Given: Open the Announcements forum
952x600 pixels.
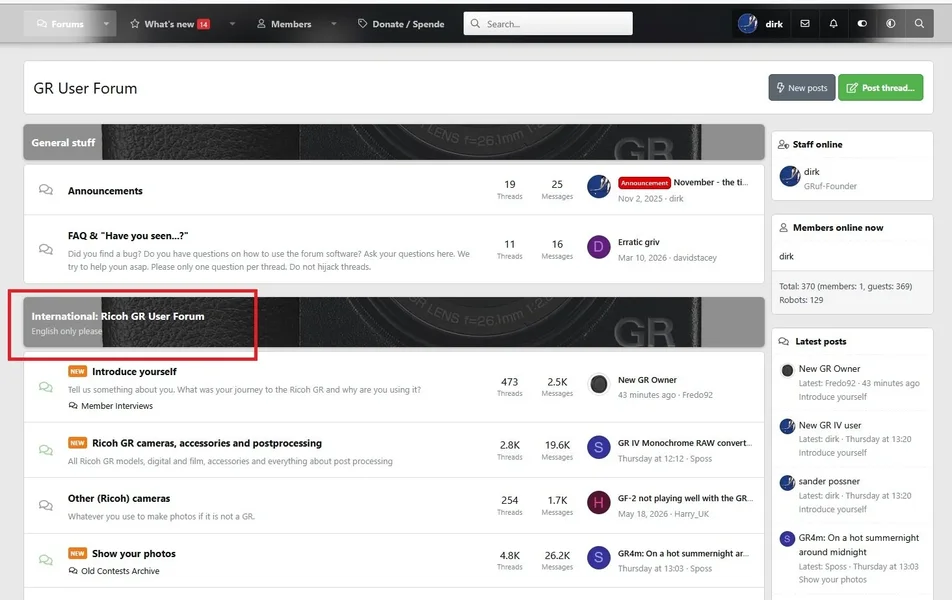Looking at the screenshot, I should pyautogui.click(x=105, y=191).
